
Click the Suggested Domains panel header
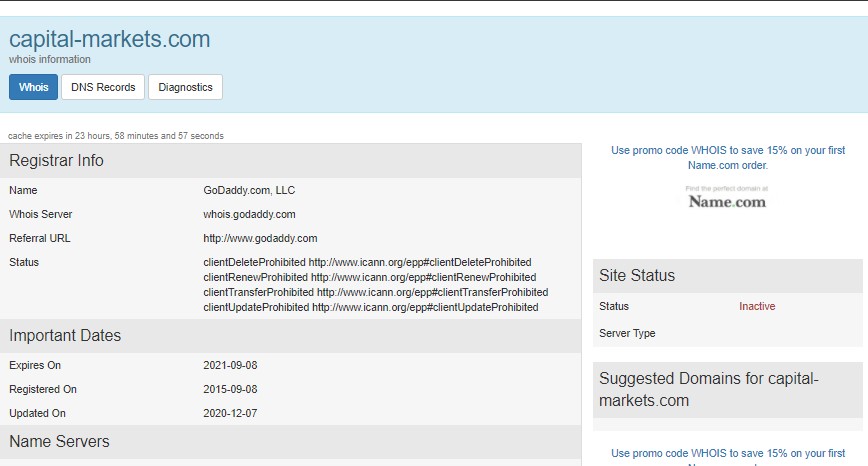pos(727,390)
